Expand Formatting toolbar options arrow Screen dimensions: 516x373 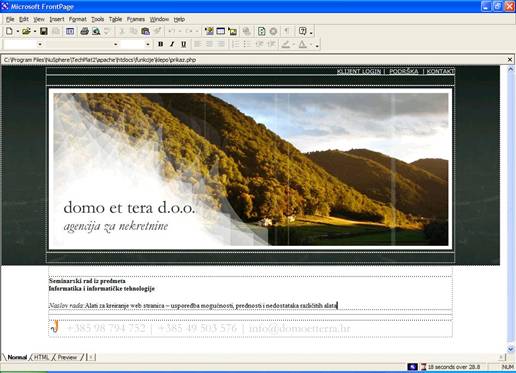pyautogui.click(x=317, y=45)
